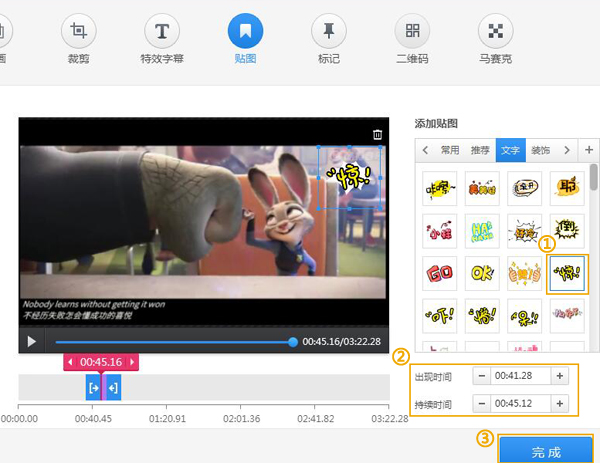Switch to the 推荐 sticker tab
600x463 pixels.
tap(480, 150)
